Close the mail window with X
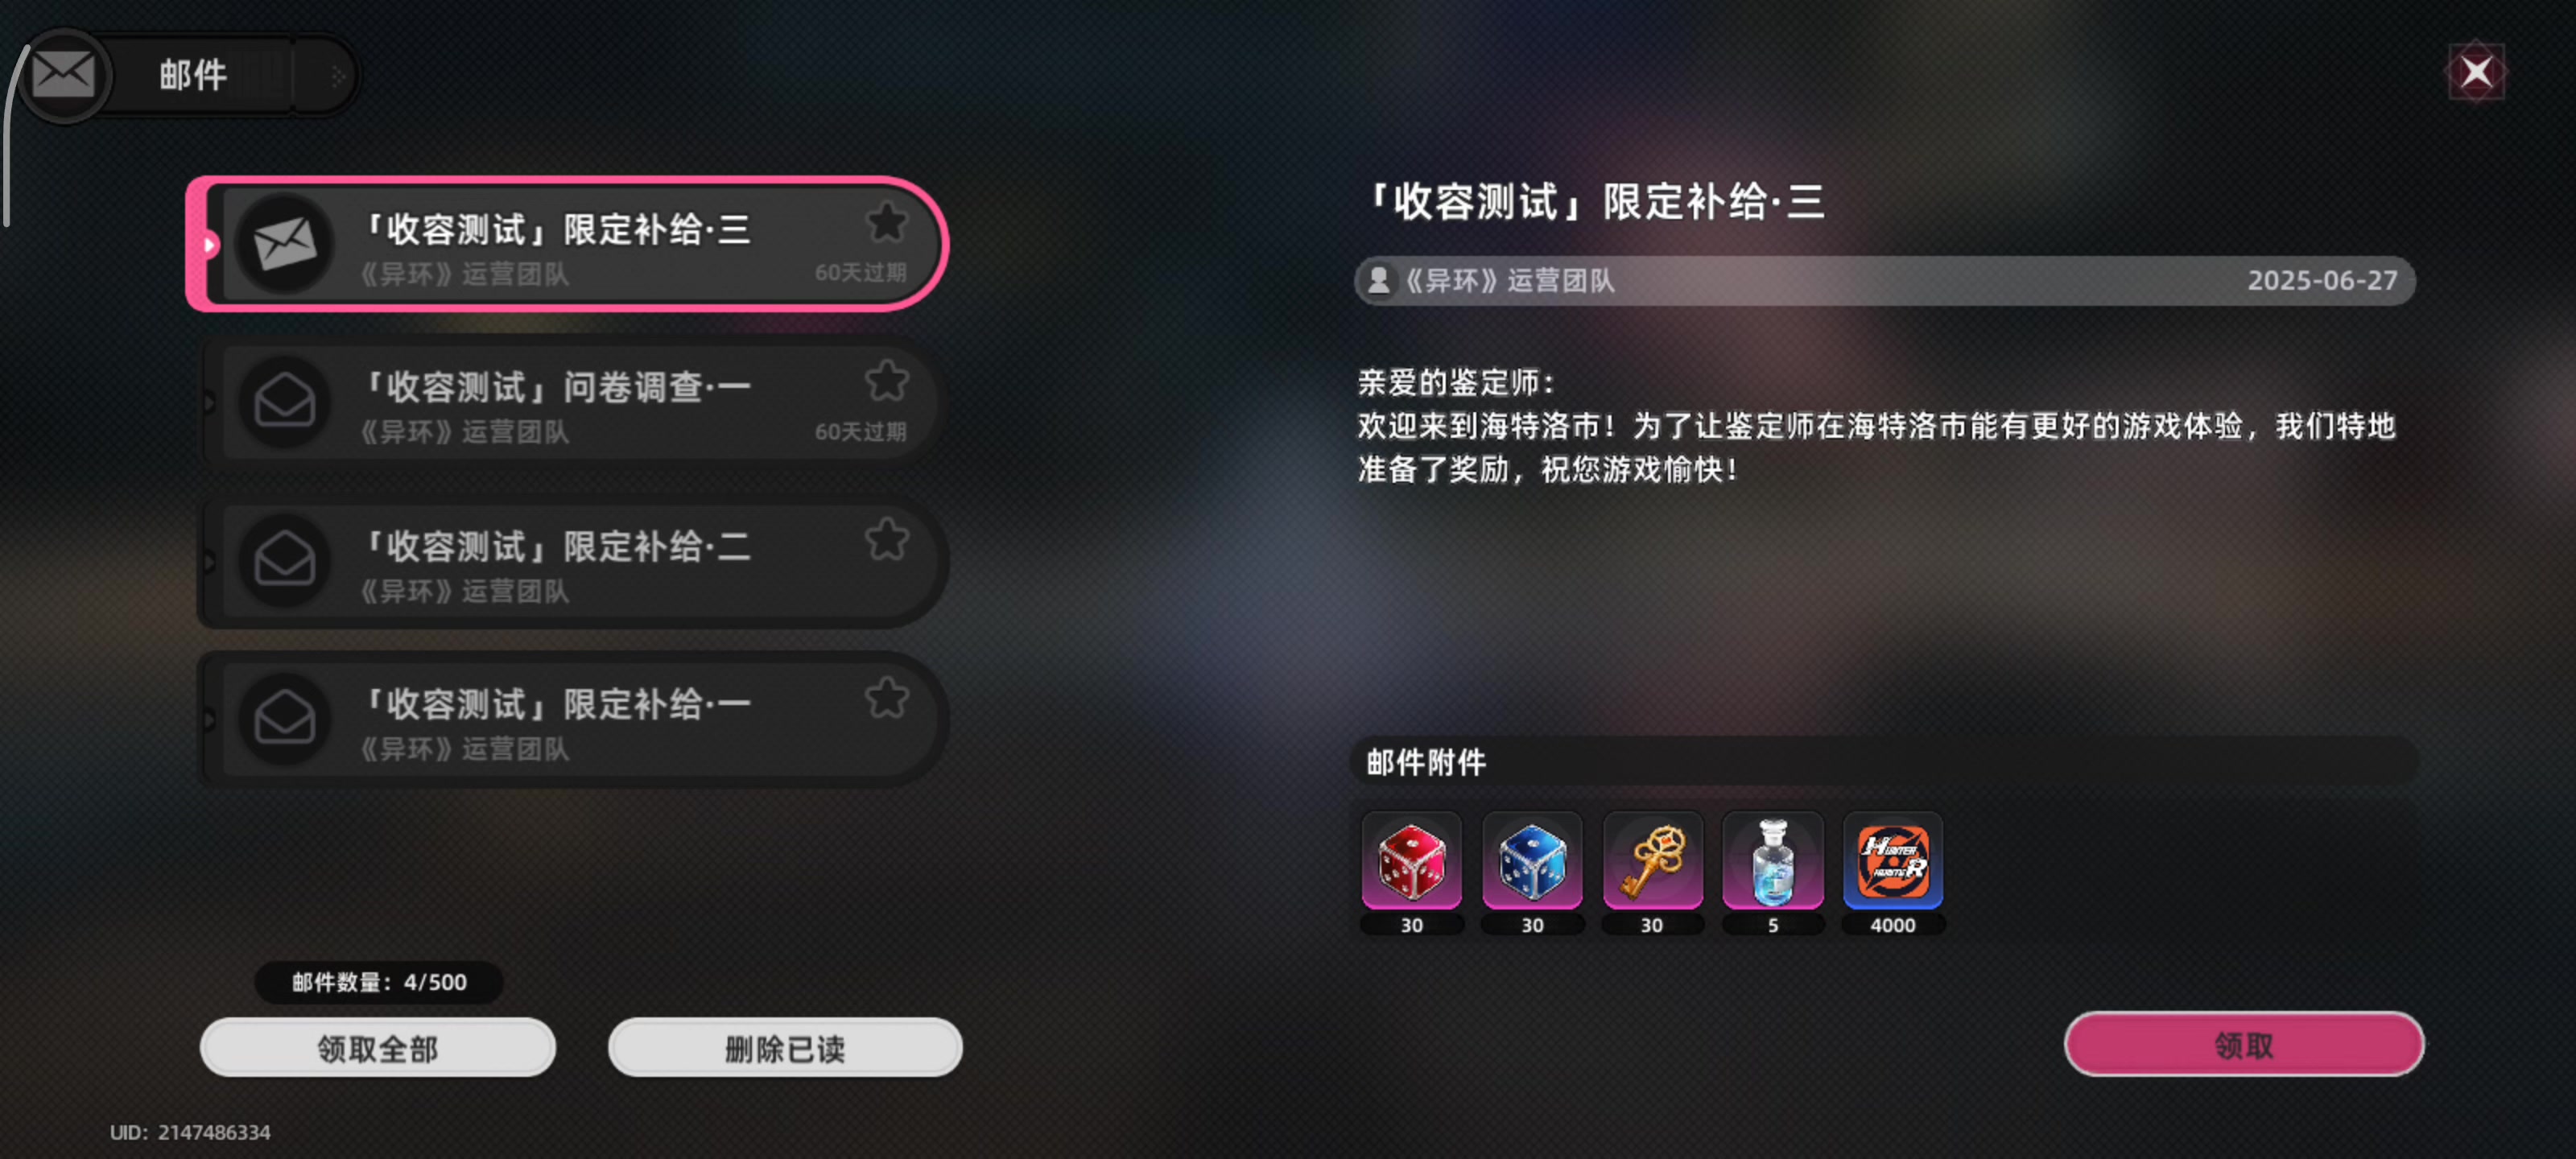The width and height of the screenshot is (2576, 1159). [x=2476, y=72]
